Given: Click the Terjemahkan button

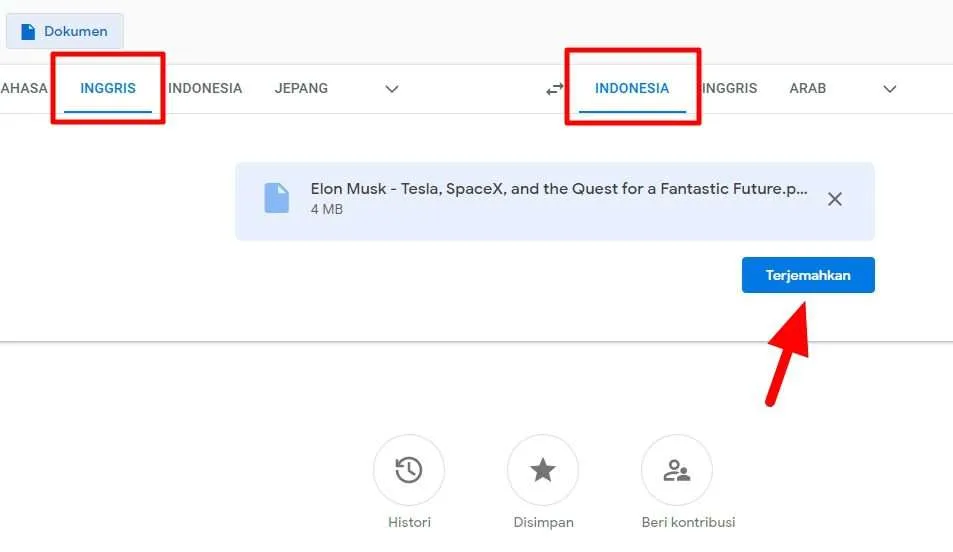Looking at the screenshot, I should point(808,275).
